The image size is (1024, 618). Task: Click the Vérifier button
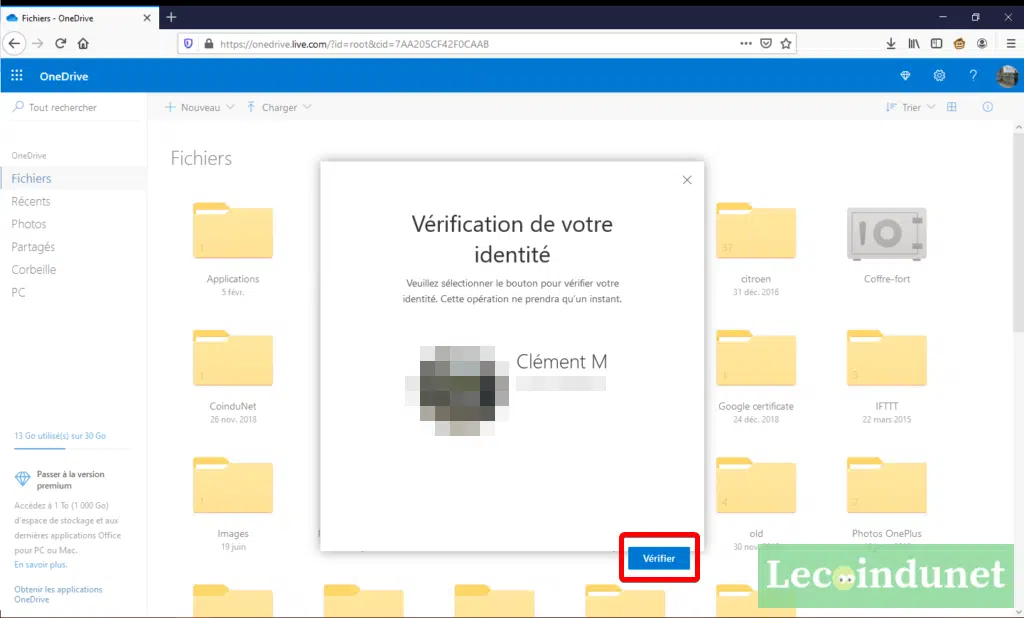pyautogui.click(x=658, y=559)
